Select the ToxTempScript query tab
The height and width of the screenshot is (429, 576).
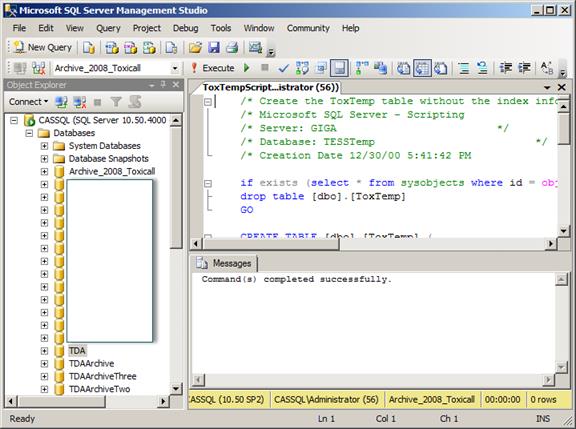(x=270, y=87)
